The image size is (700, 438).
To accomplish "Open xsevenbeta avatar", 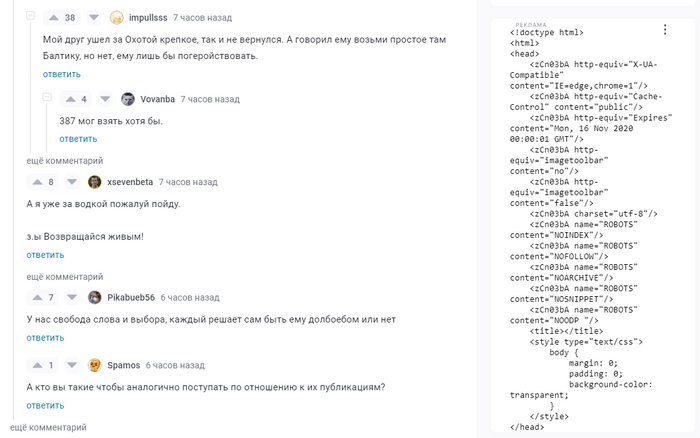I will coord(95,182).
